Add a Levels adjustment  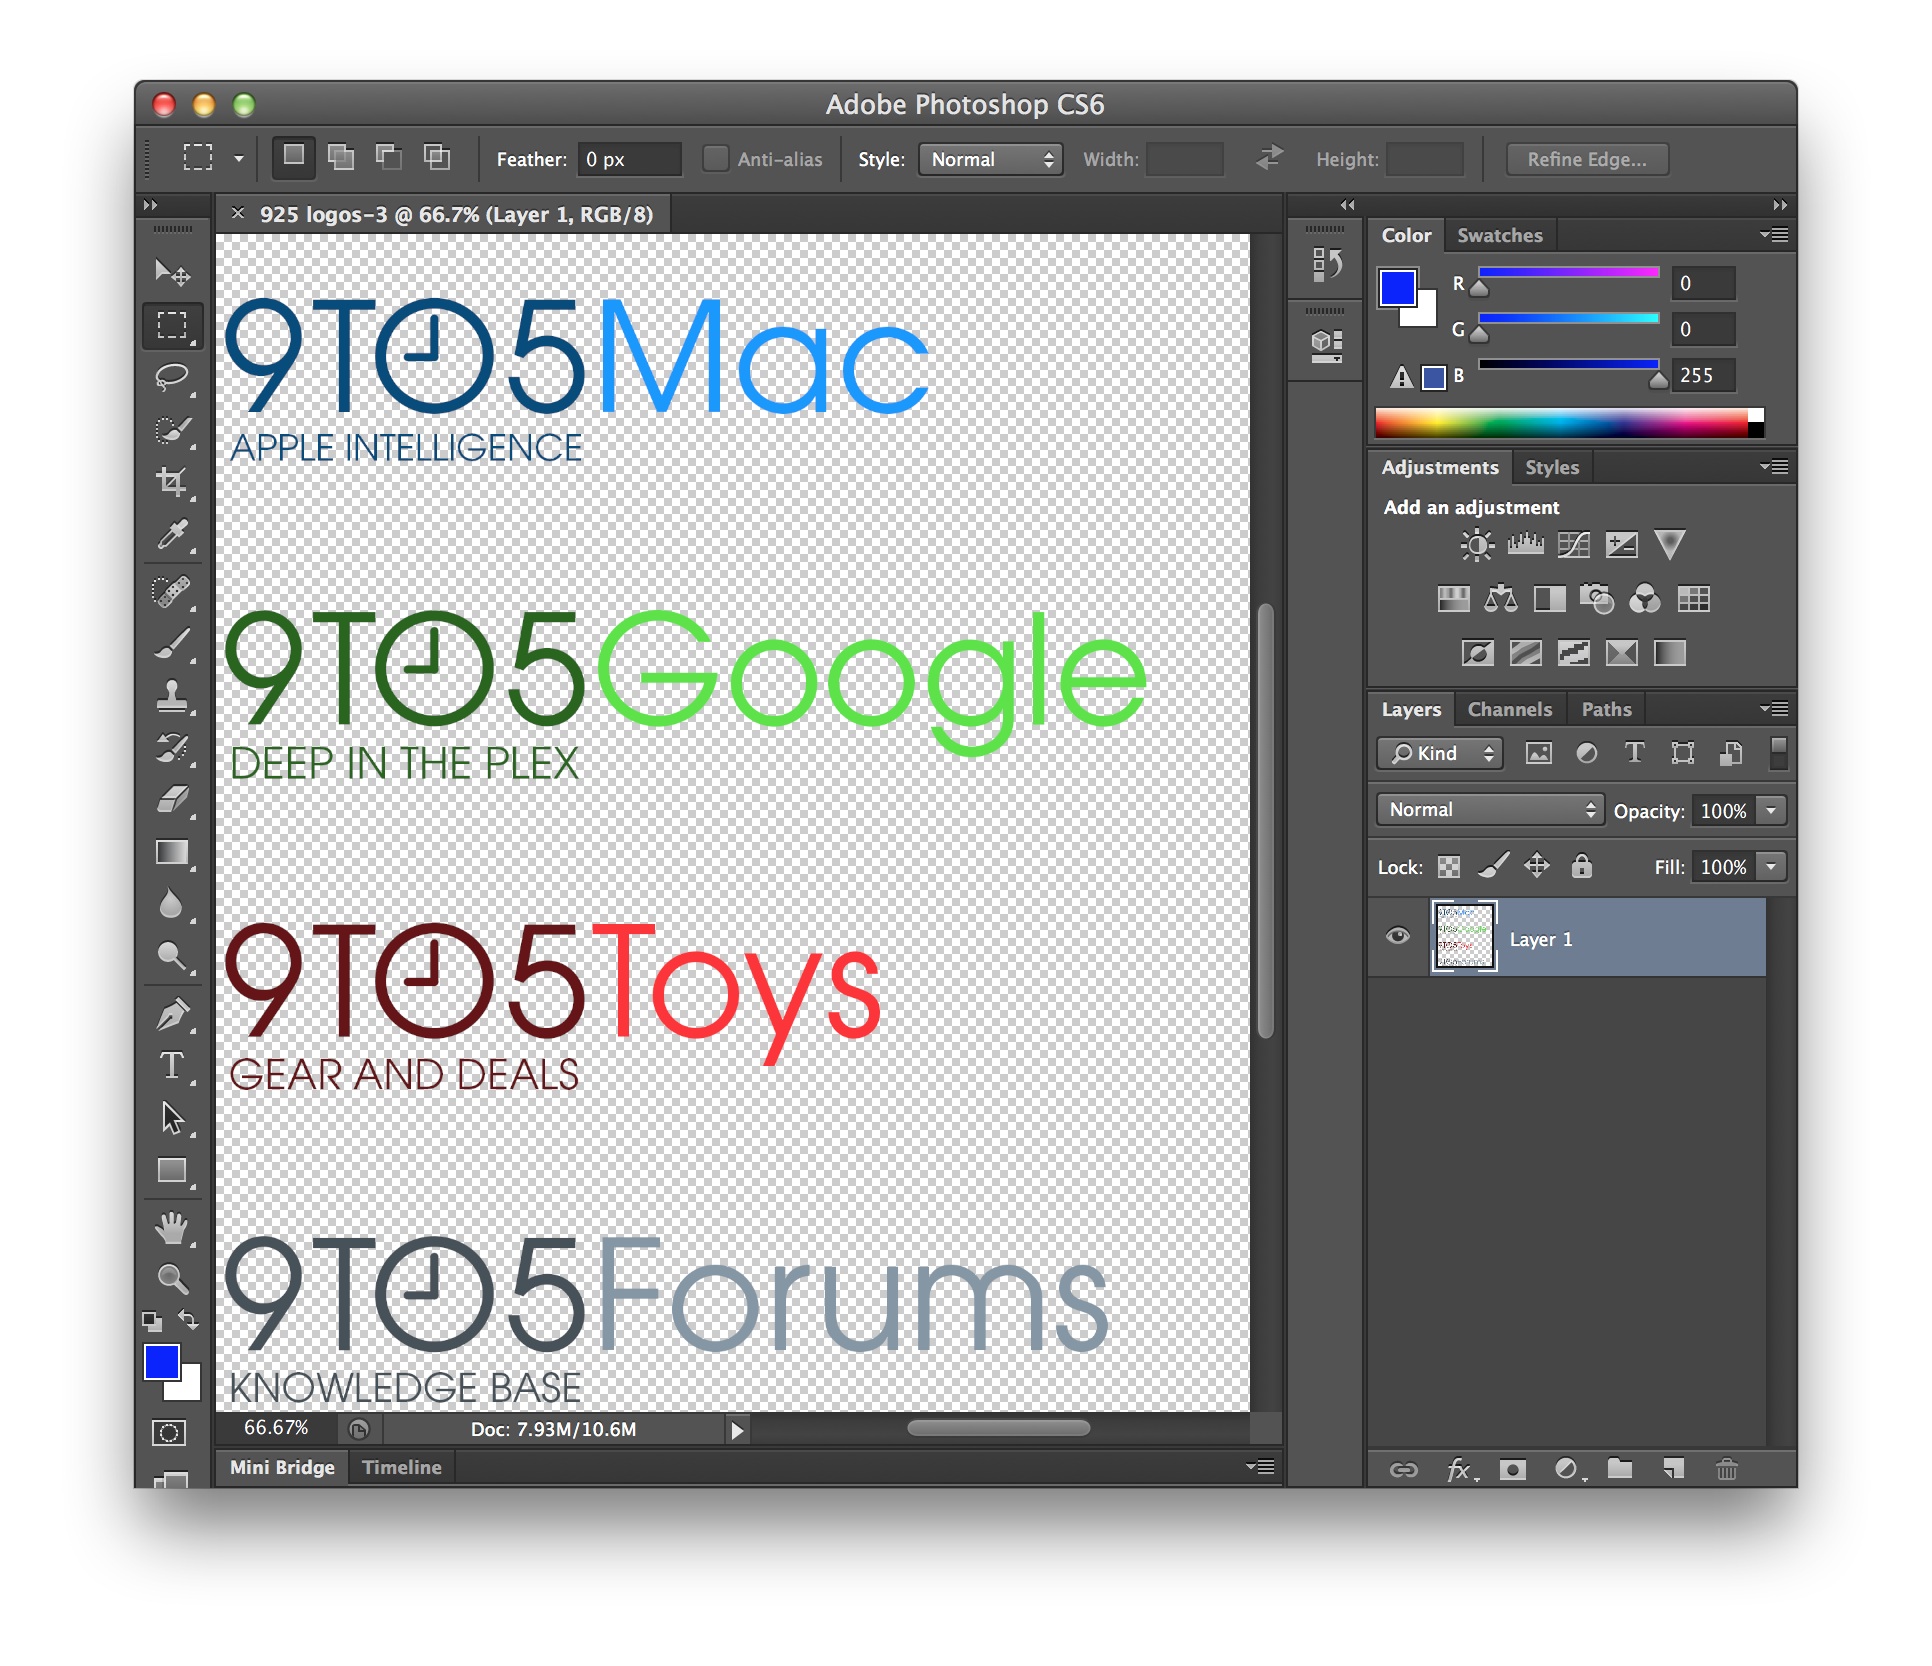click(1526, 546)
